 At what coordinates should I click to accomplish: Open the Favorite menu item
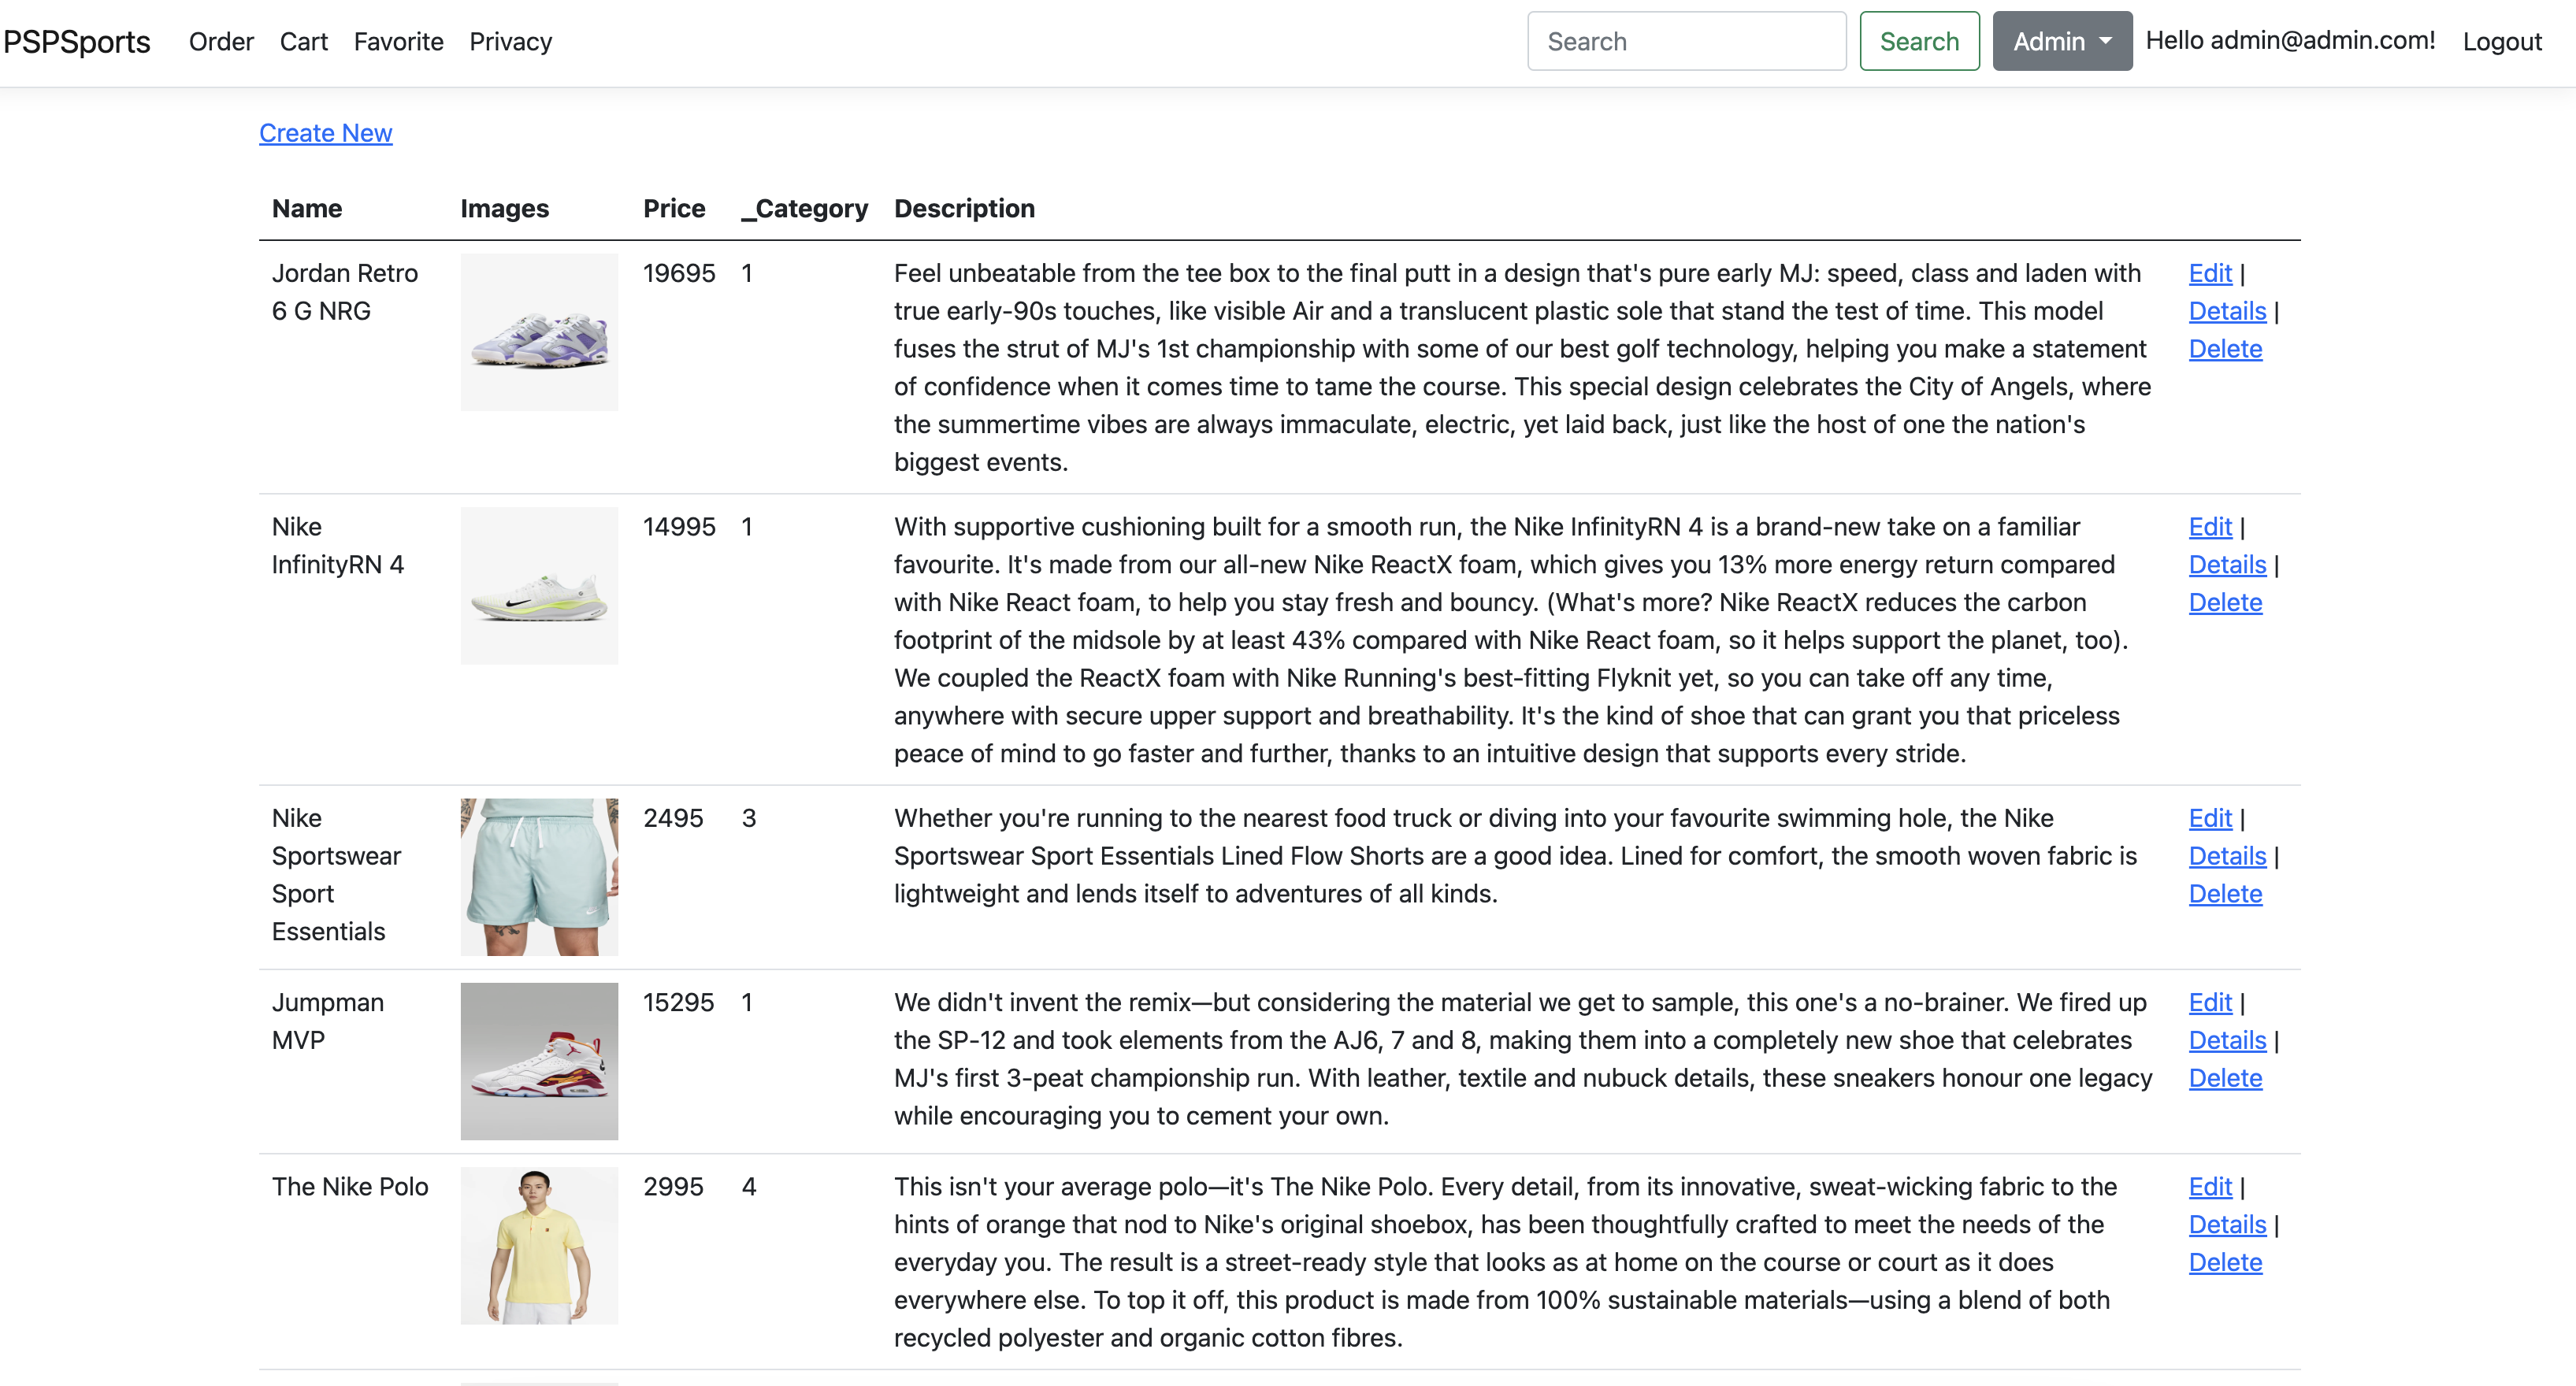pyautogui.click(x=398, y=41)
